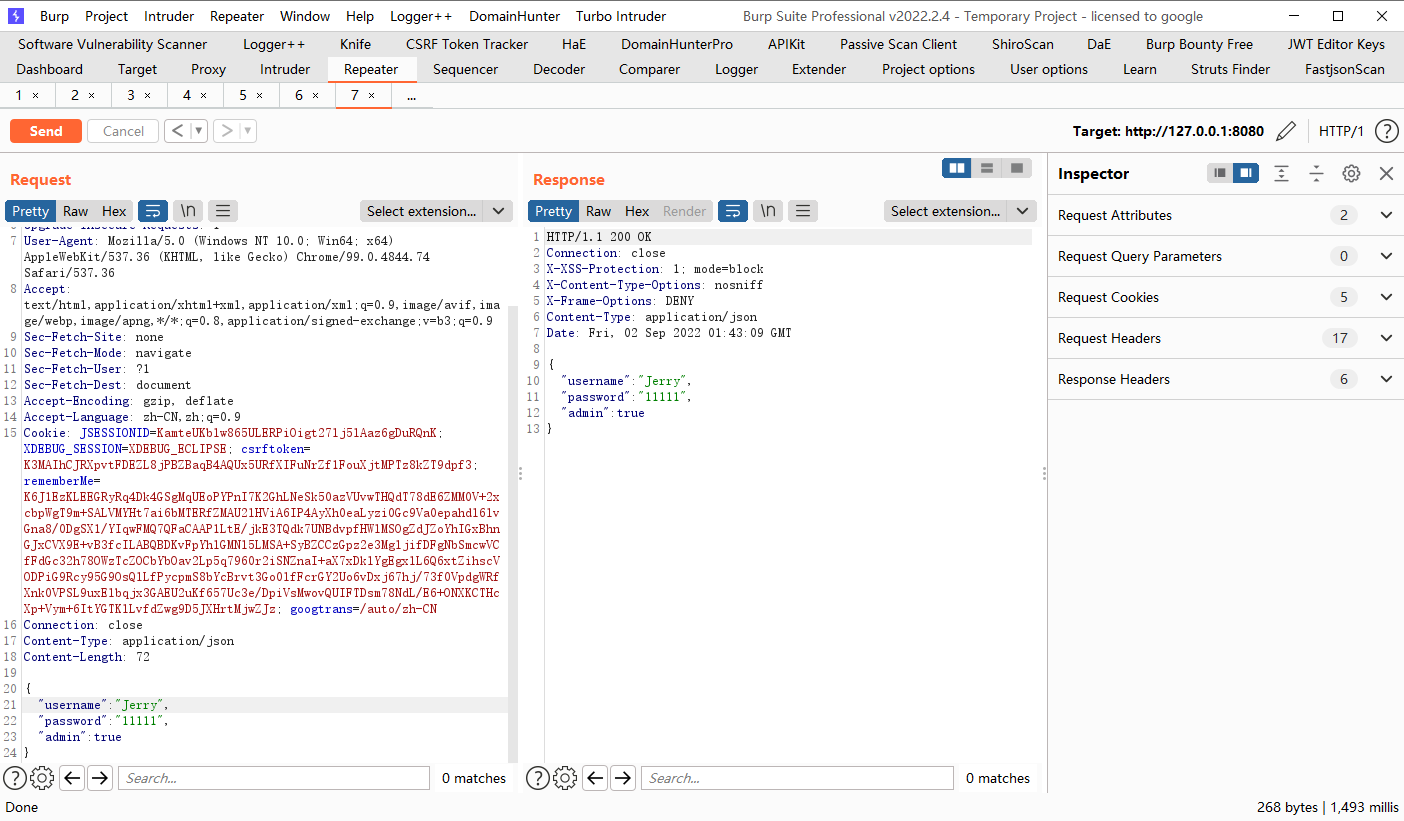1404x821 pixels.
Task: Edit target with the pencil icon
Action: [x=1287, y=131]
